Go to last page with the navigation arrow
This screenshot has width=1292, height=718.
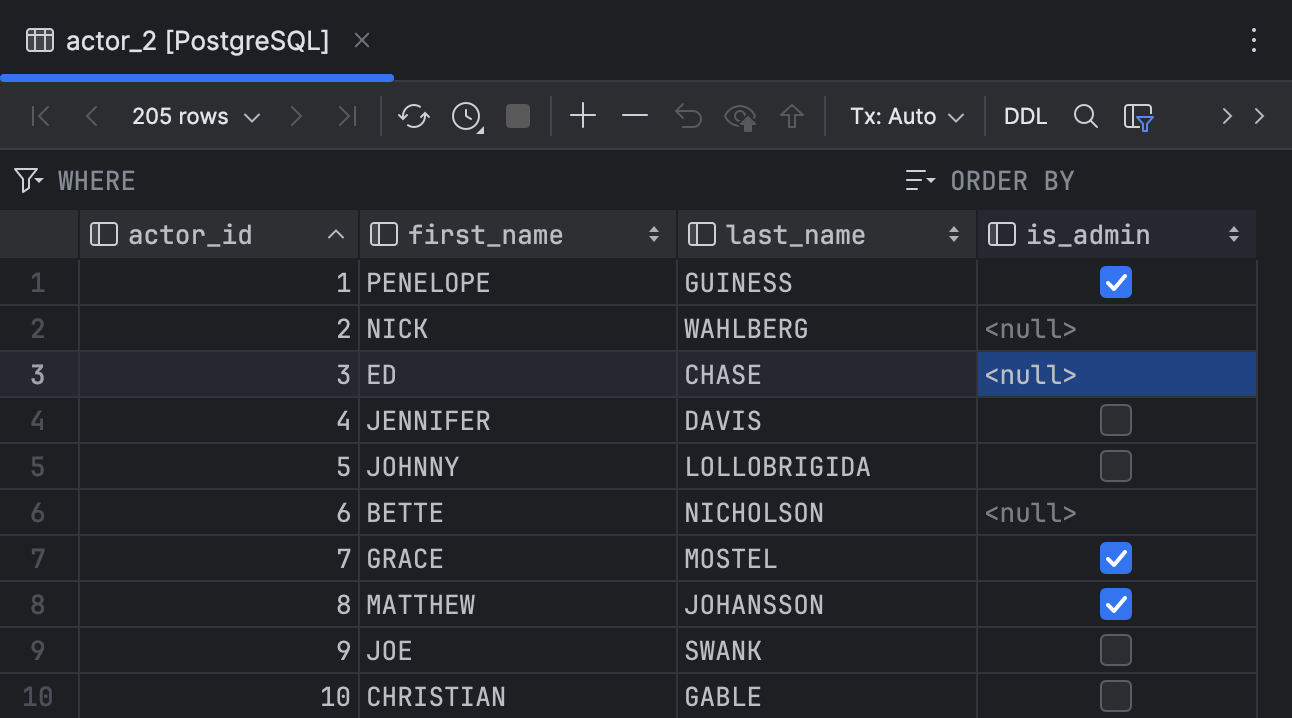[x=347, y=116]
